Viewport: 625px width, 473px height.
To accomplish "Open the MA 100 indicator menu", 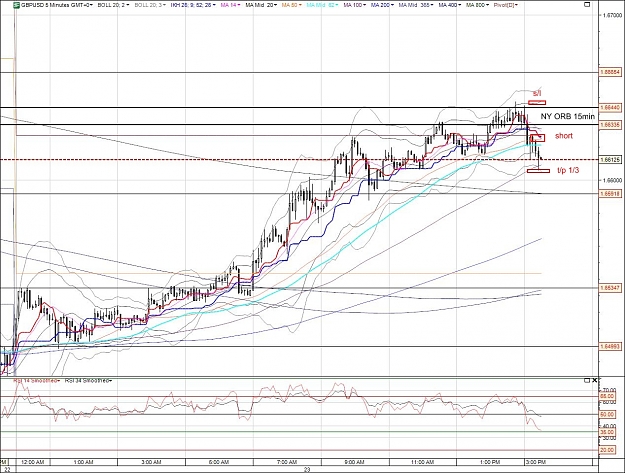I will point(355,5).
